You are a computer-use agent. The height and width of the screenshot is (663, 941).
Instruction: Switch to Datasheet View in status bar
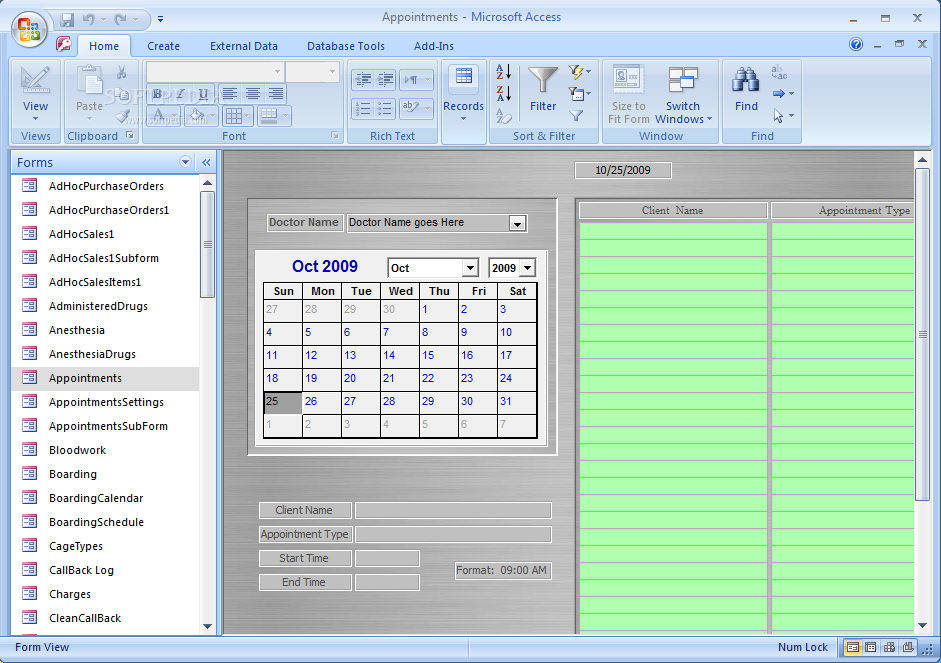[871, 647]
